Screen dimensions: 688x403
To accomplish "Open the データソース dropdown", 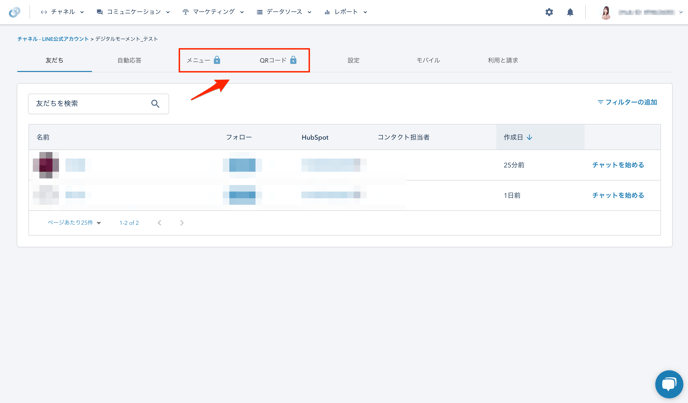I will 284,12.
